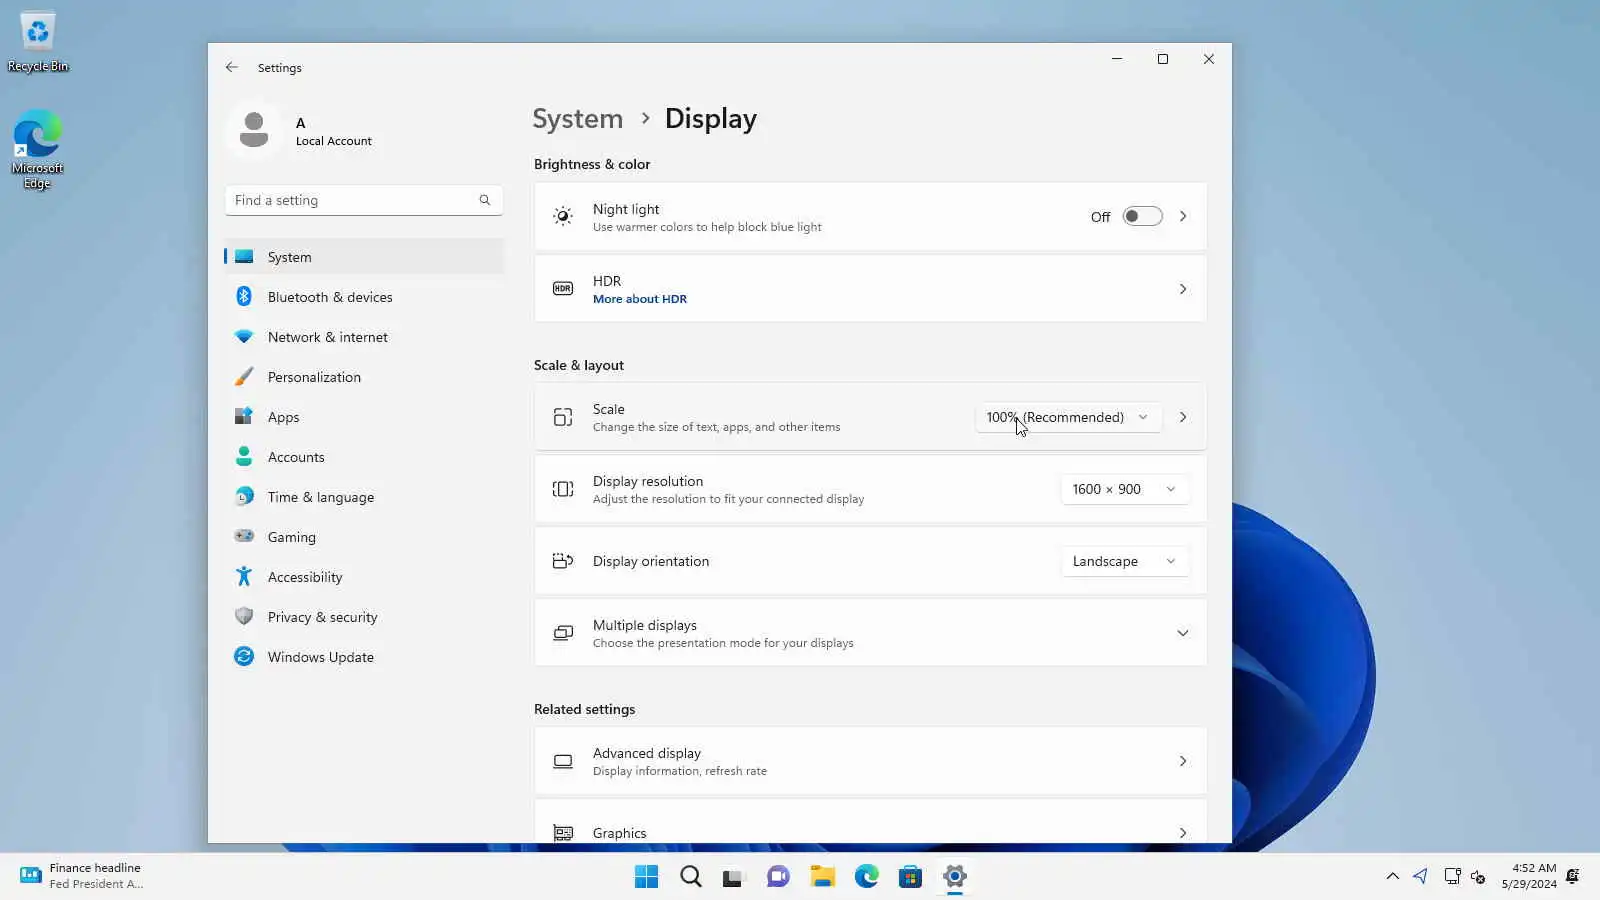Image resolution: width=1600 pixels, height=900 pixels.
Task: Click the HDR badge icon
Action: [x=563, y=288]
